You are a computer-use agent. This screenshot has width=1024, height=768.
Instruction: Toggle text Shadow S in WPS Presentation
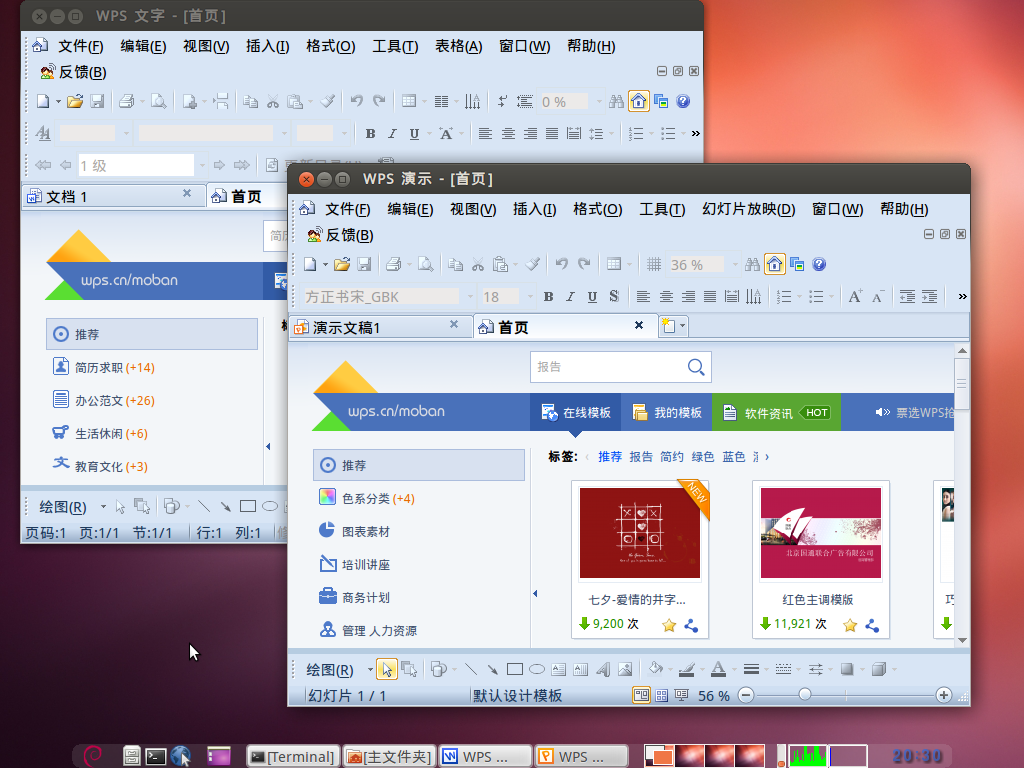pyautogui.click(x=614, y=296)
